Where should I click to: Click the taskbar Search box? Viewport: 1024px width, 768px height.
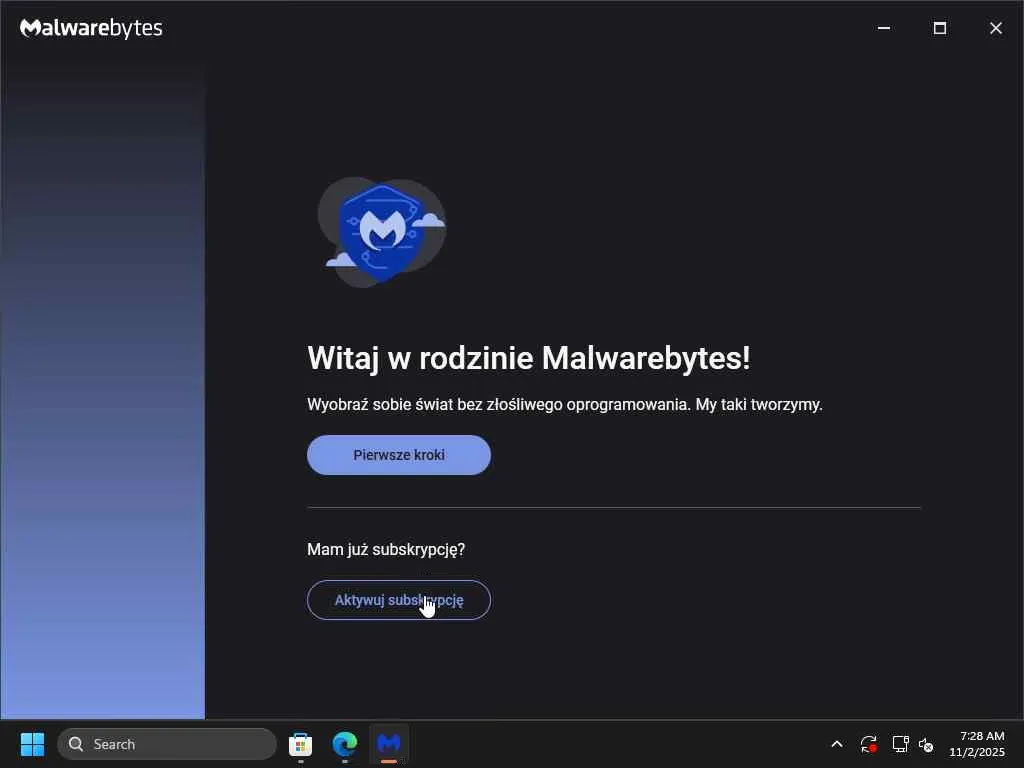pos(167,744)
